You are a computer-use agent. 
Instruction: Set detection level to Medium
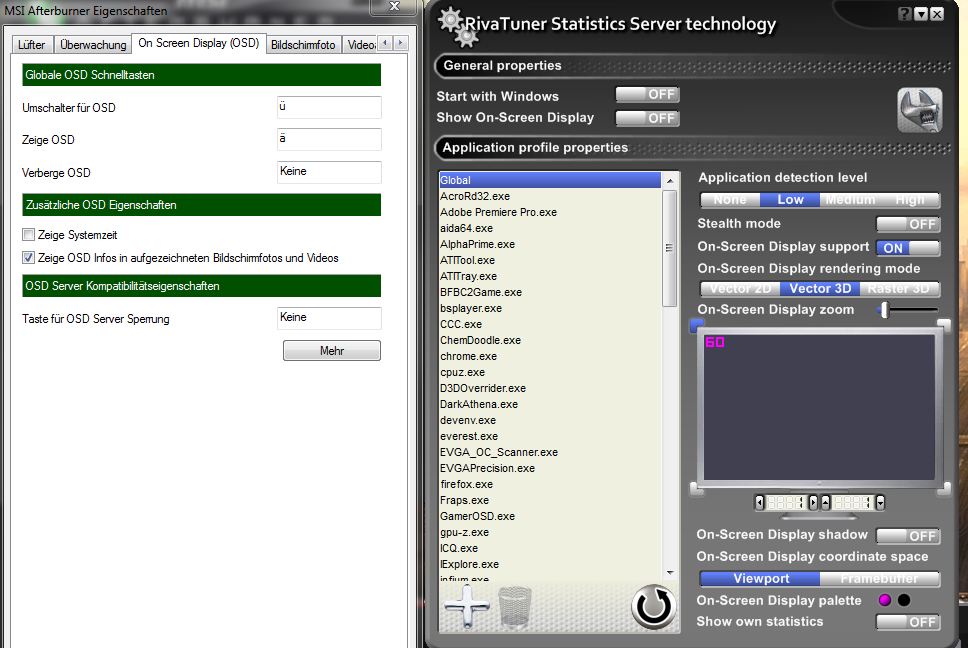click(x=850, y=200)
